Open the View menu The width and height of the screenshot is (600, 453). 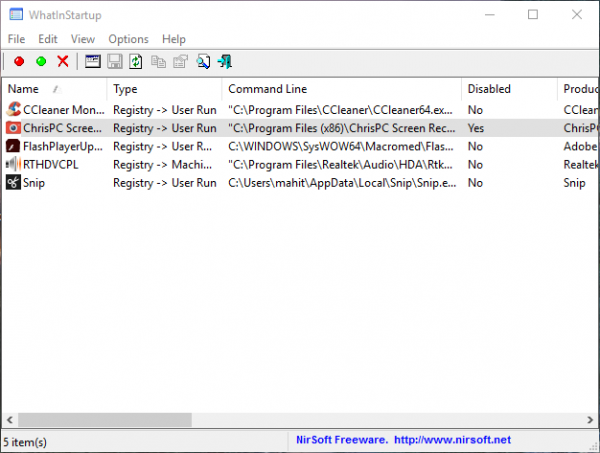[83, 39]
